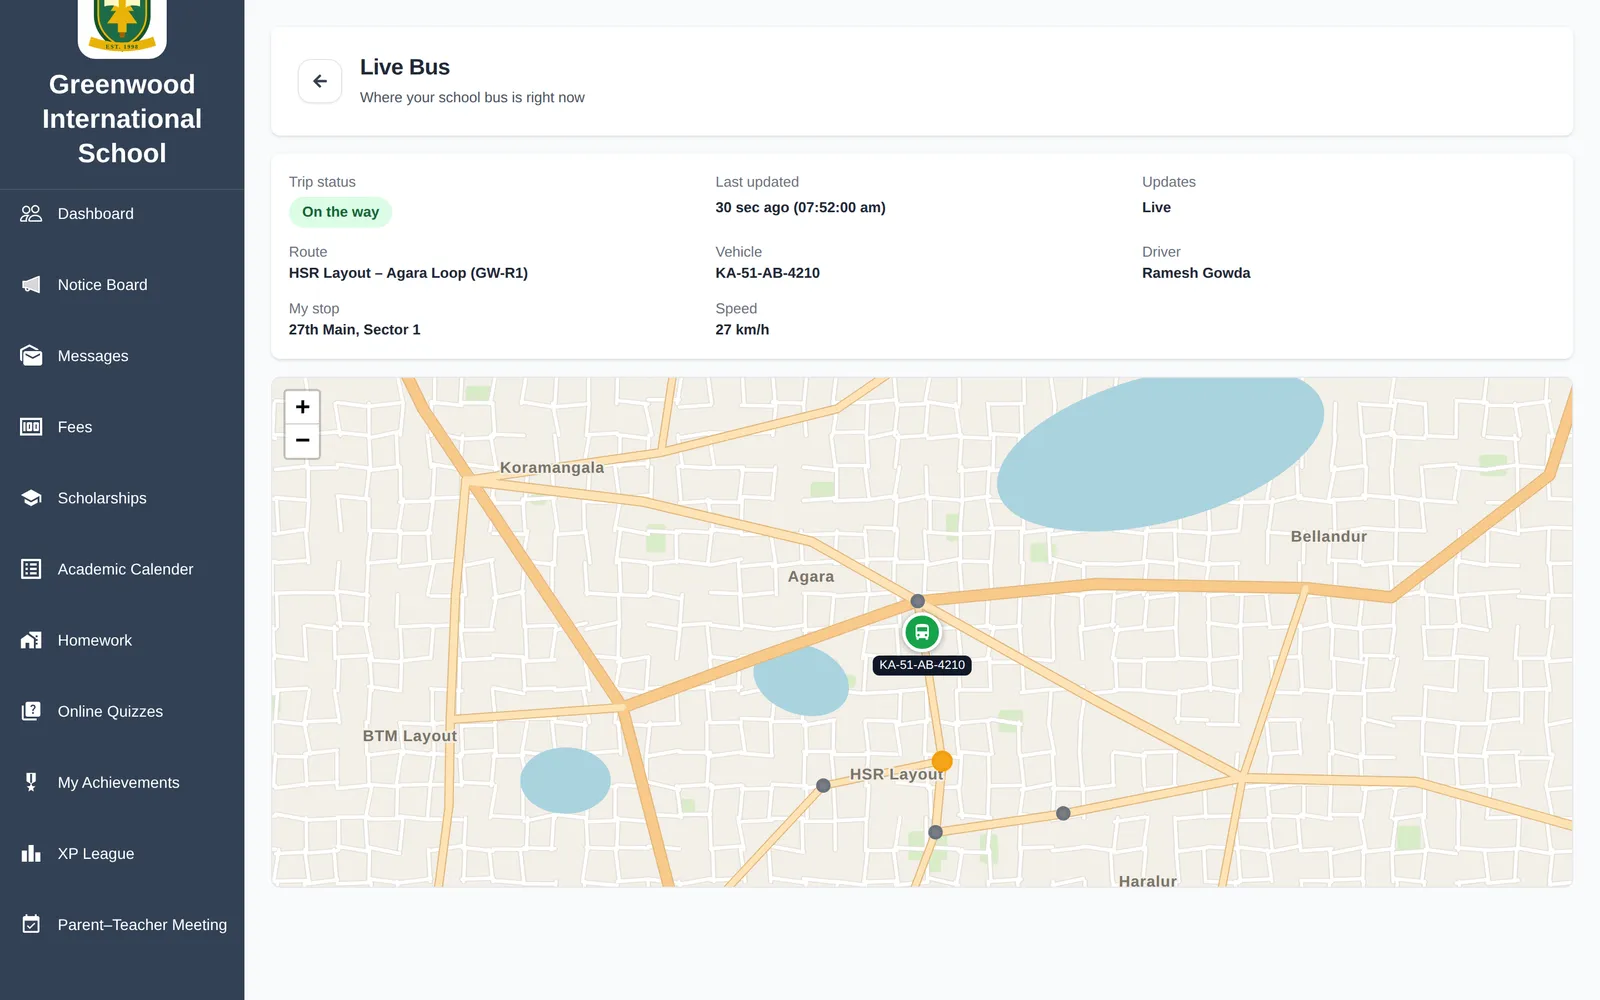Click the Greenwood International School title

(x=122, y=119)
